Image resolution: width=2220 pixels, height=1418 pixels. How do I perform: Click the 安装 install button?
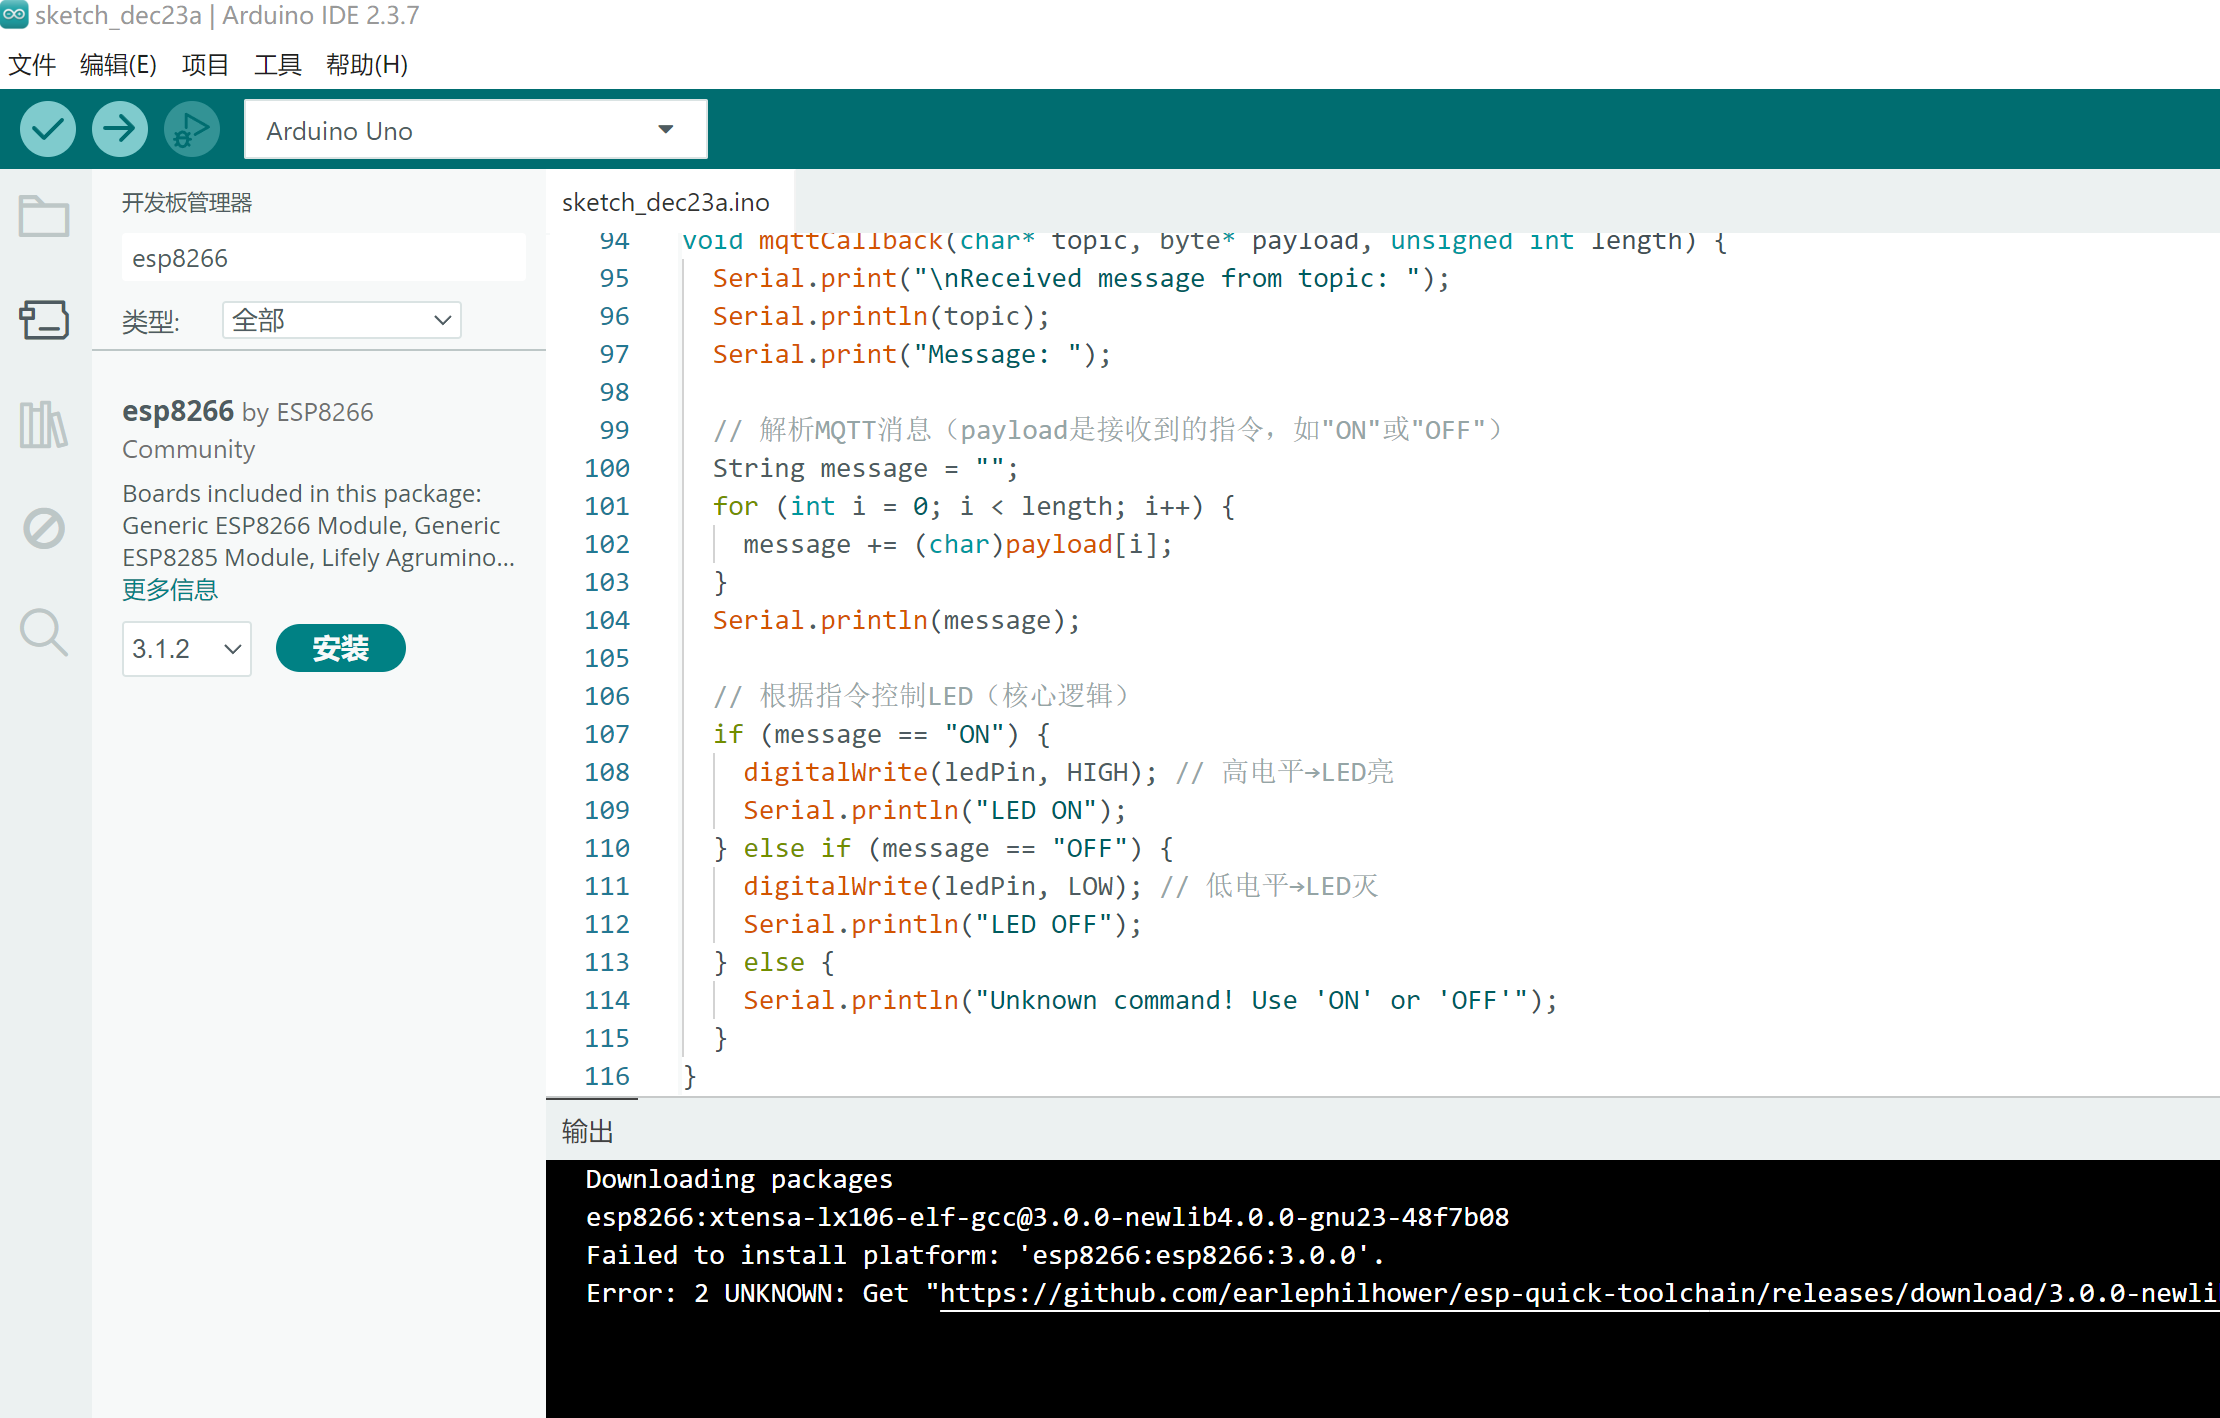[340, 649]
